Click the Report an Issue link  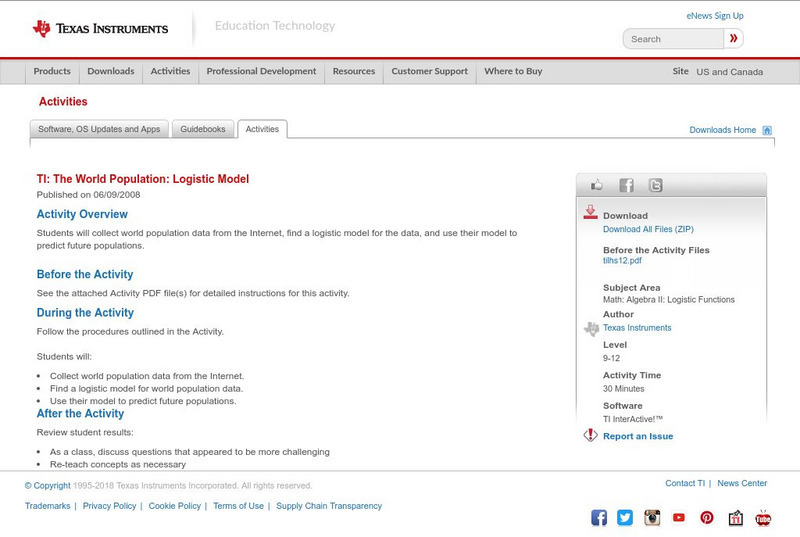tap(638, 436)
